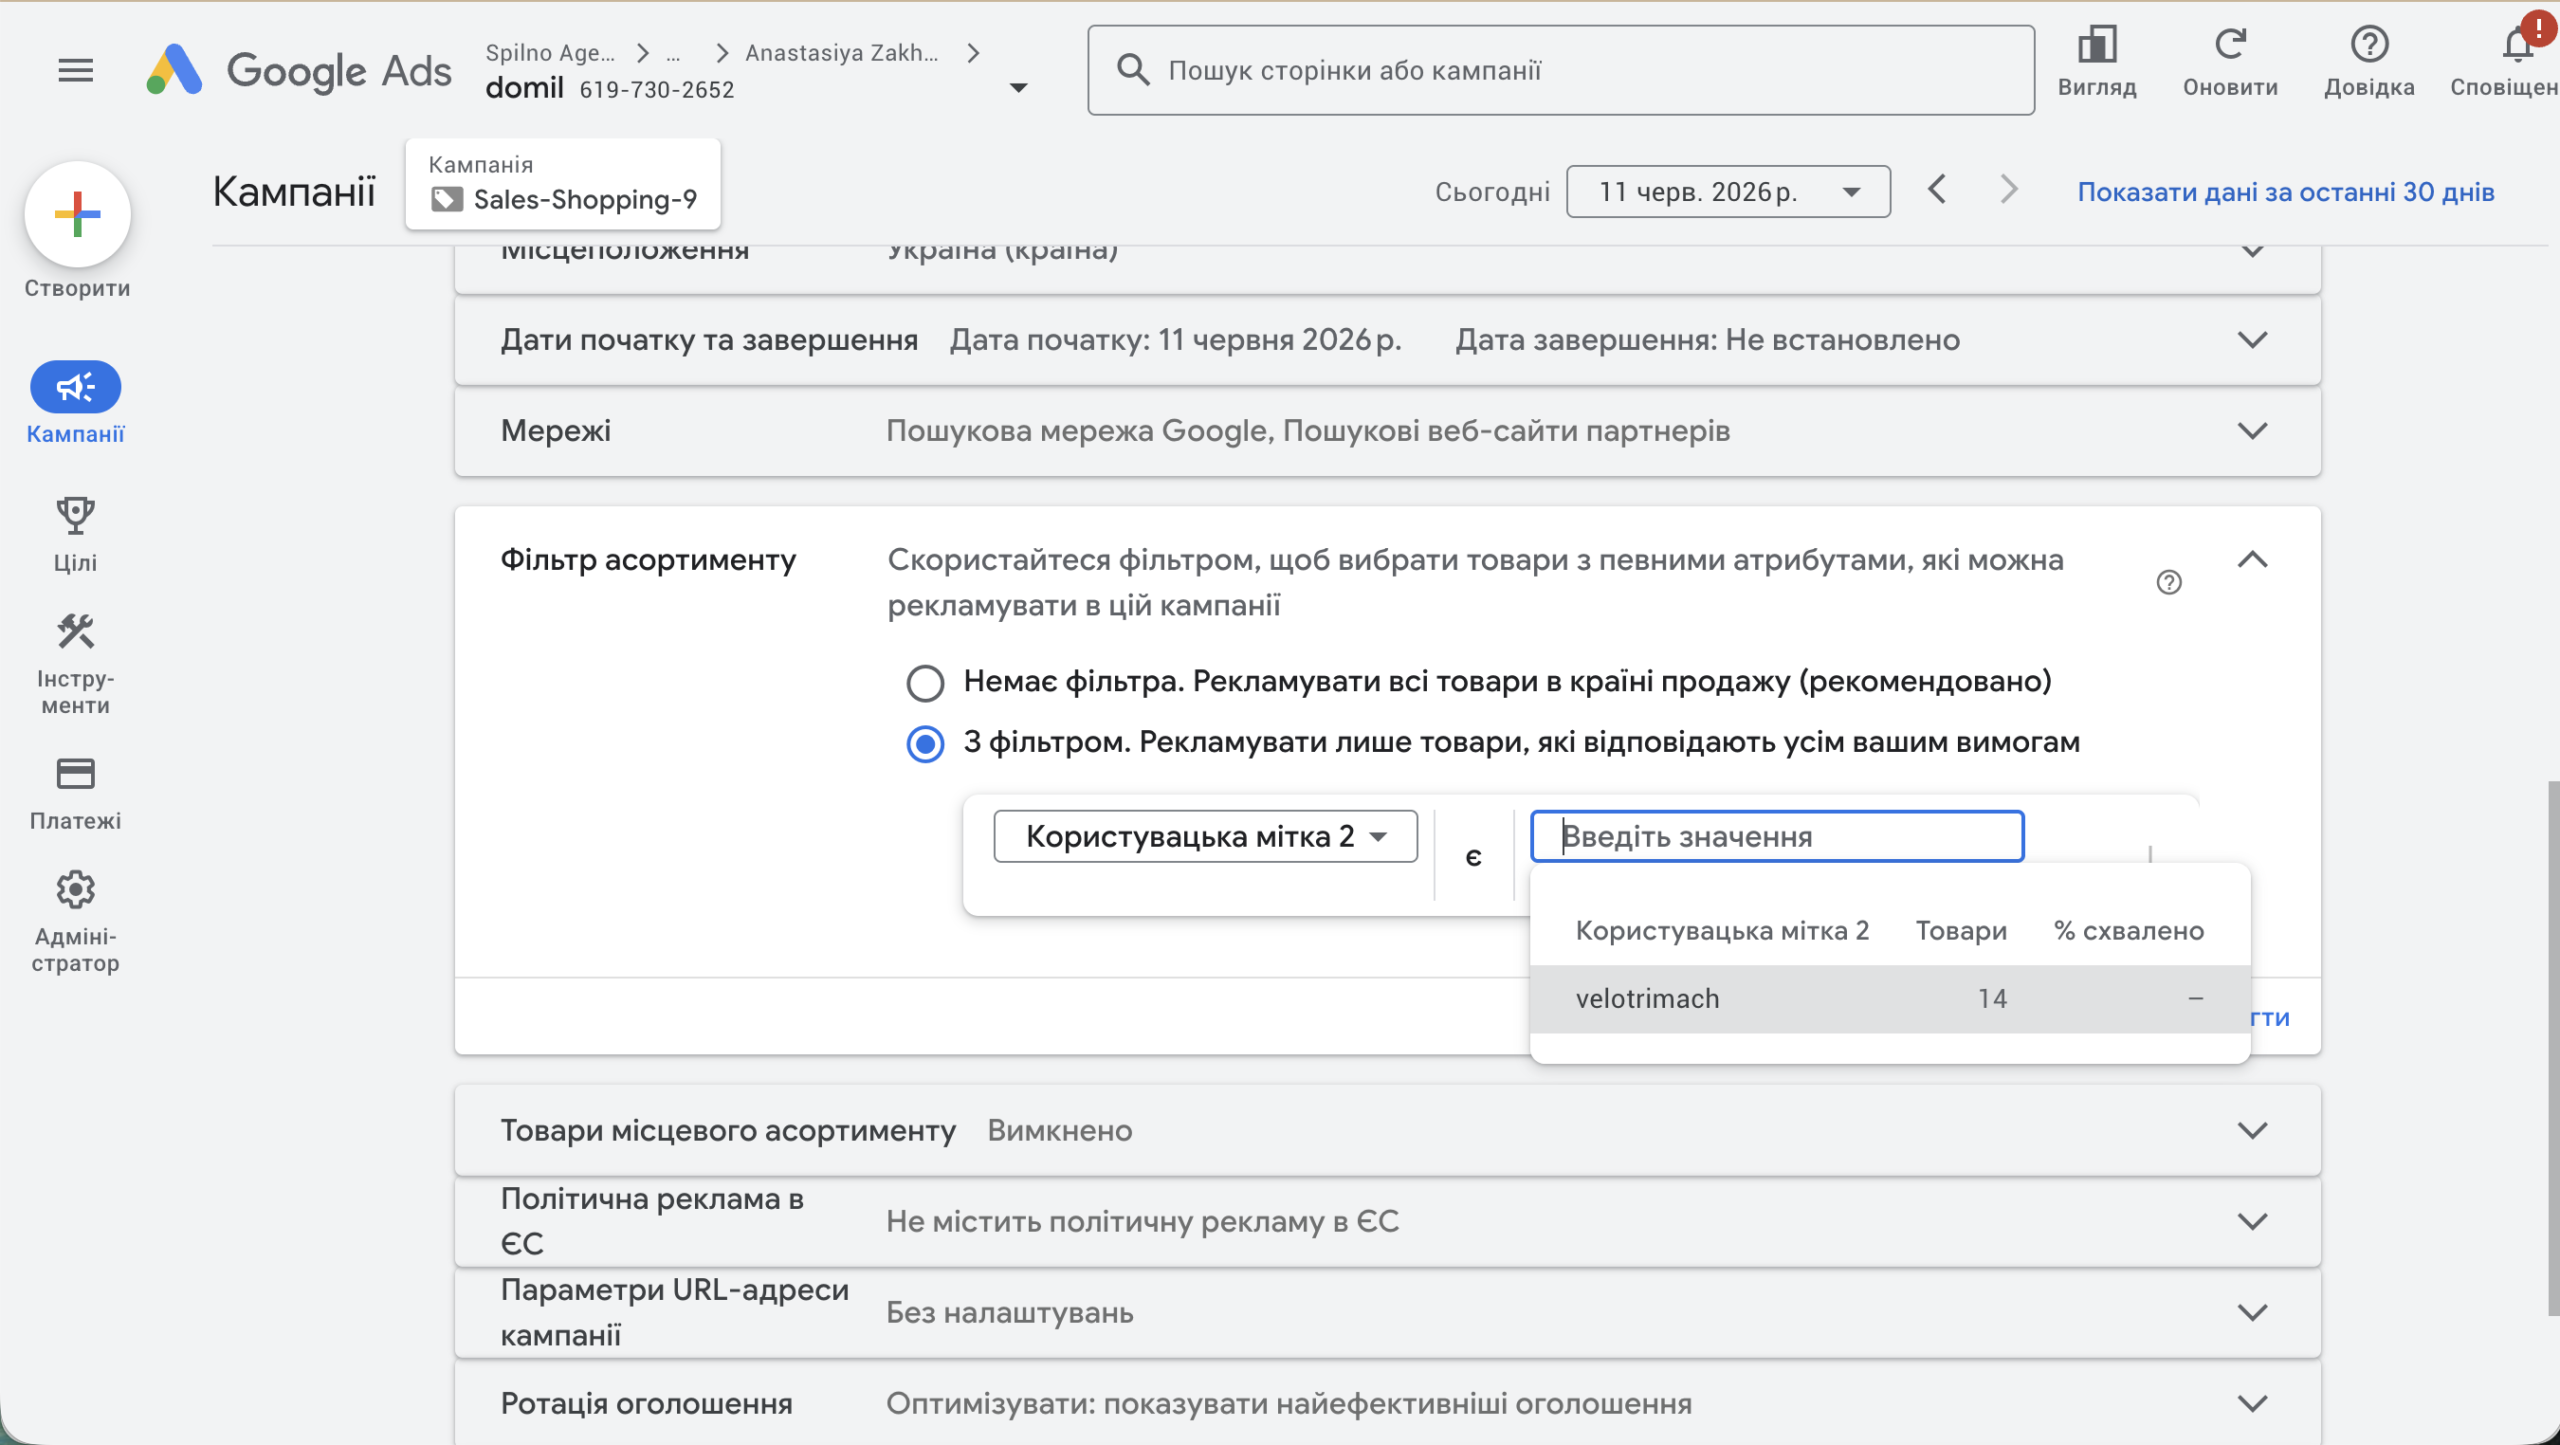This screenshot has height=1445, width=2560.
Task: Open the date range dropdown 11 черв. 2026
Action: [x=1728, y=192]
